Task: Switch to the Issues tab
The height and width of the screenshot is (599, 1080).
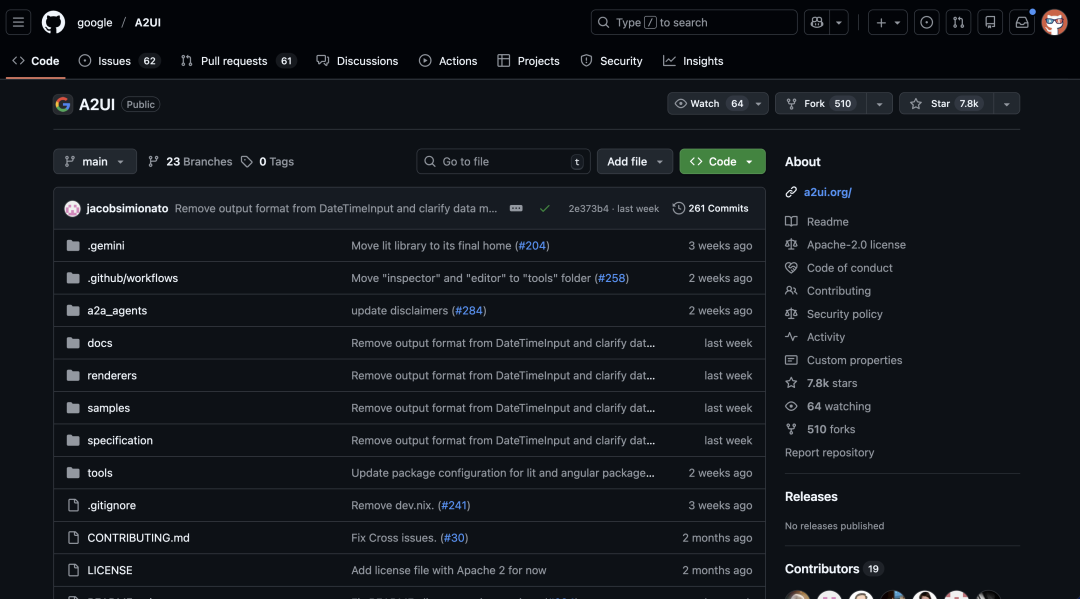Action: coord(119,61)
